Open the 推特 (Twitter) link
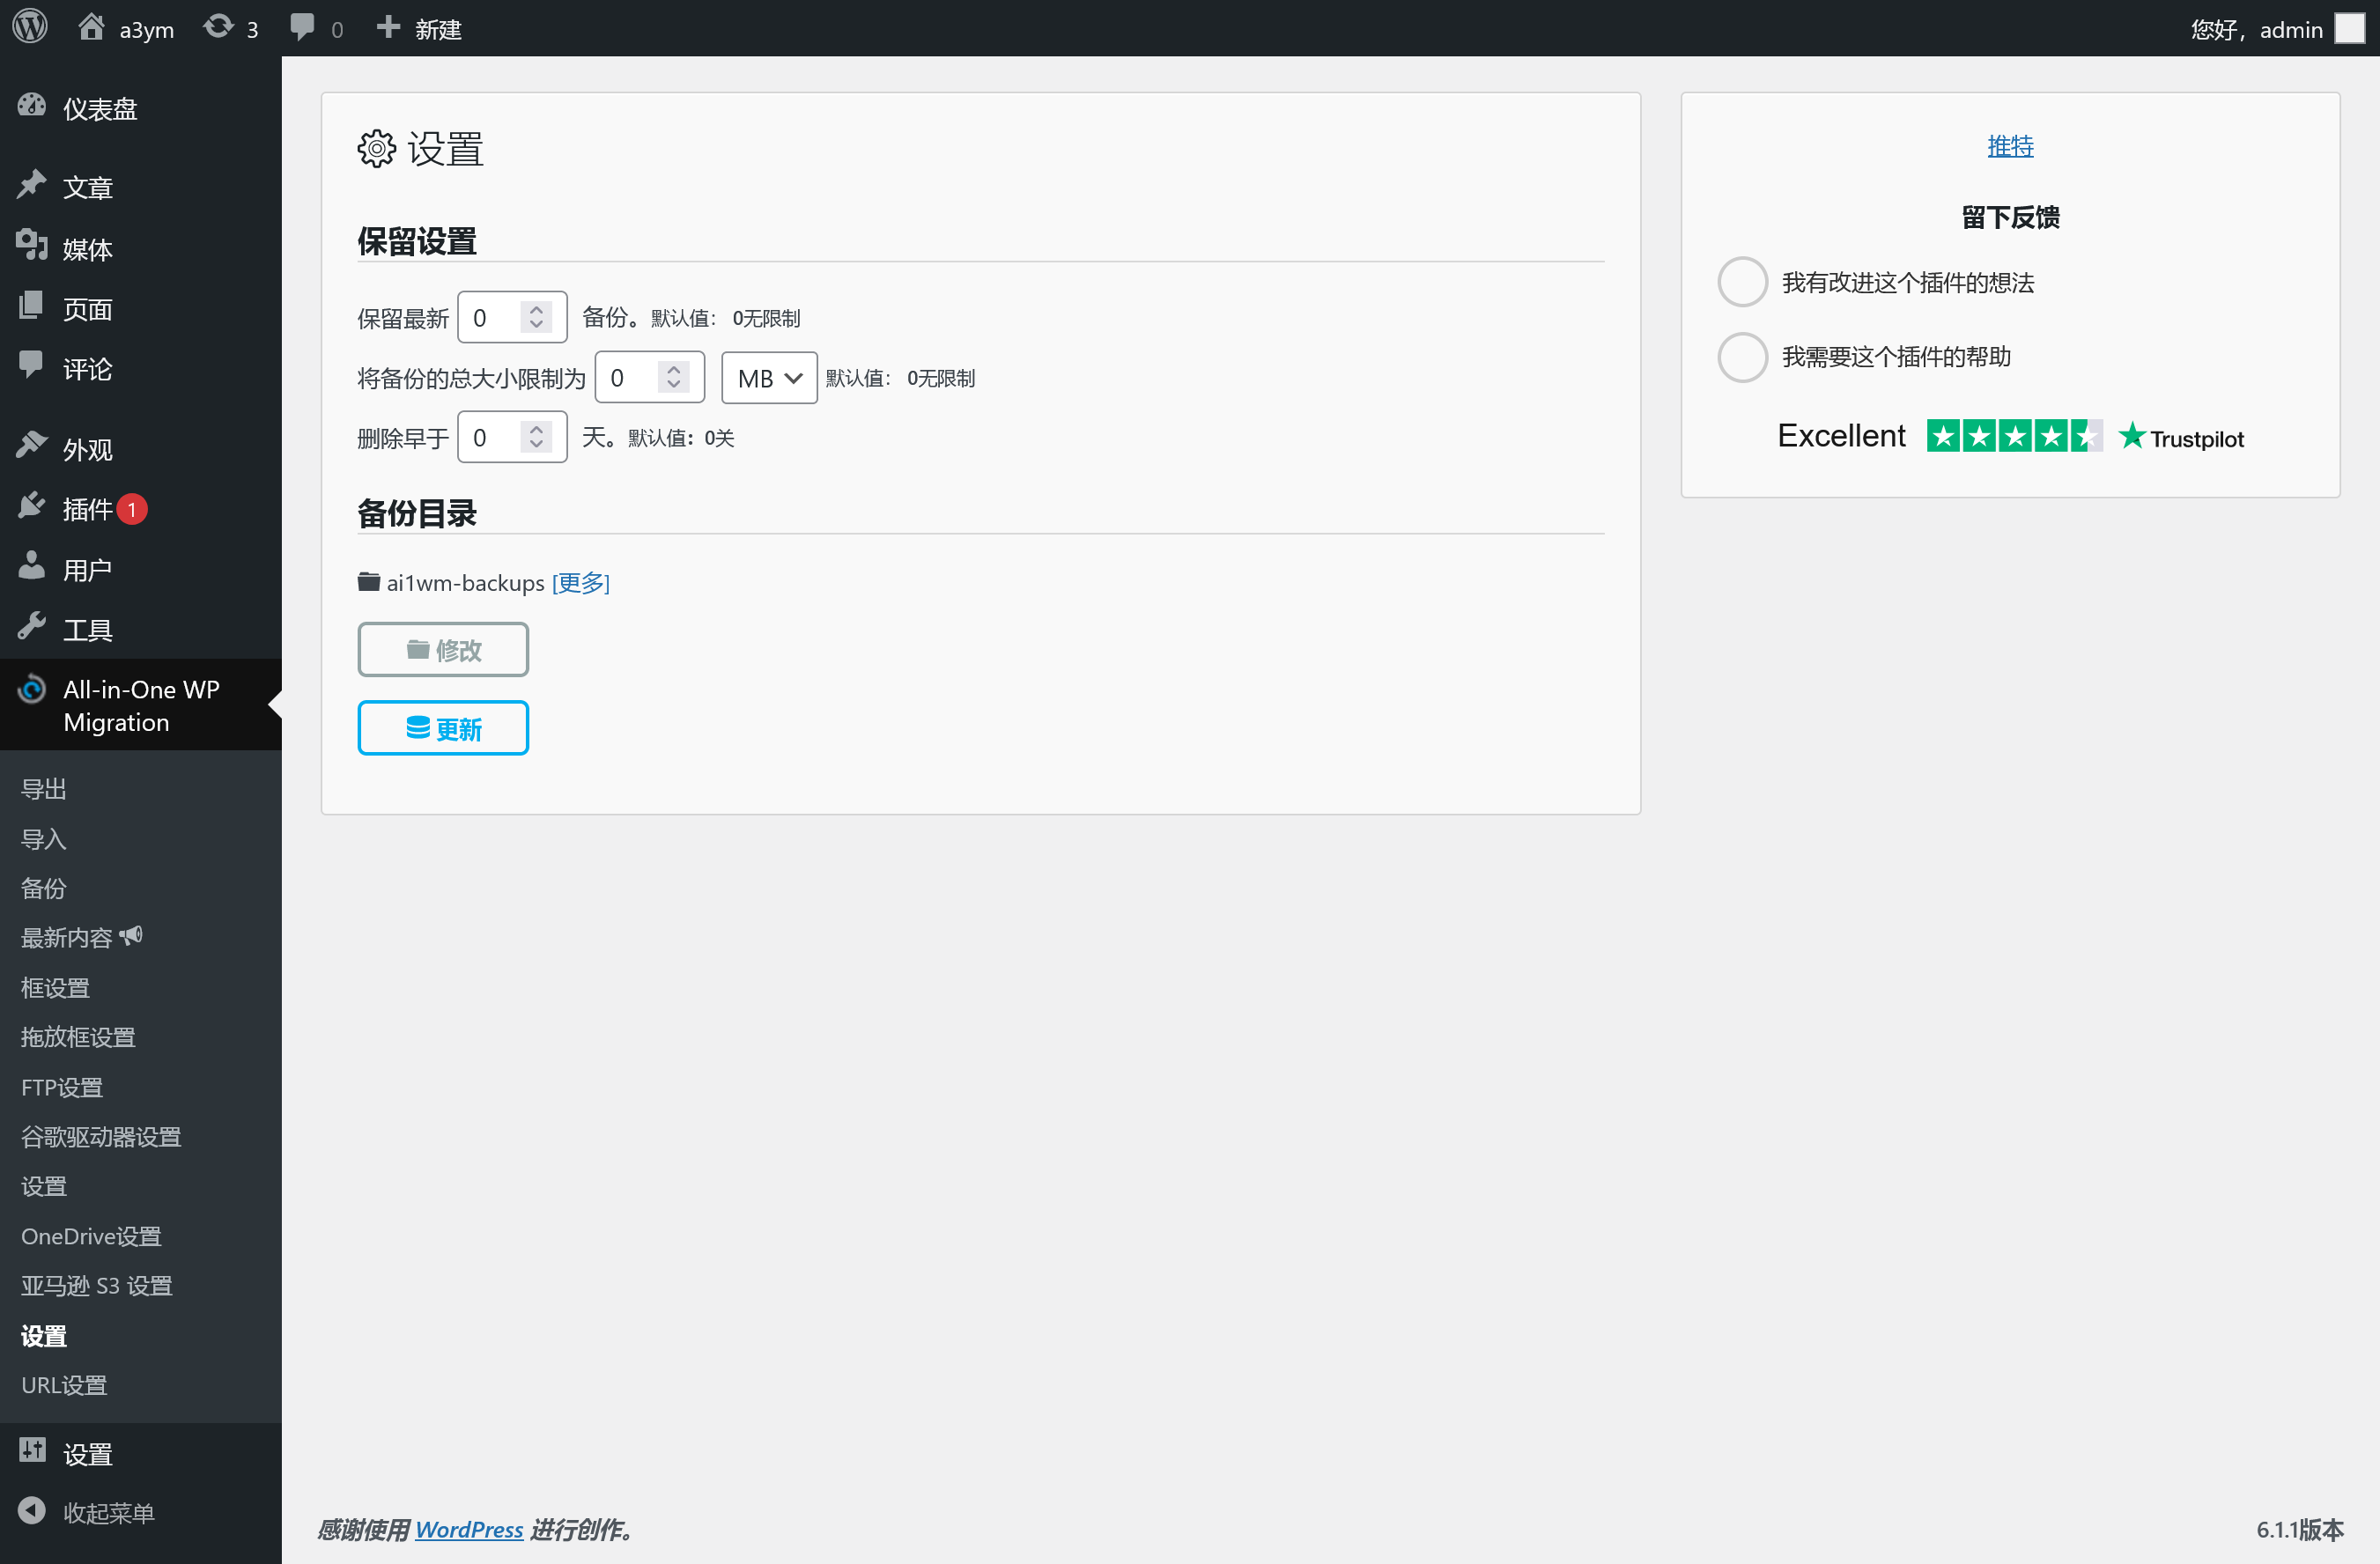This screenshot has height=1564, width=2380. click(2010, 146)
